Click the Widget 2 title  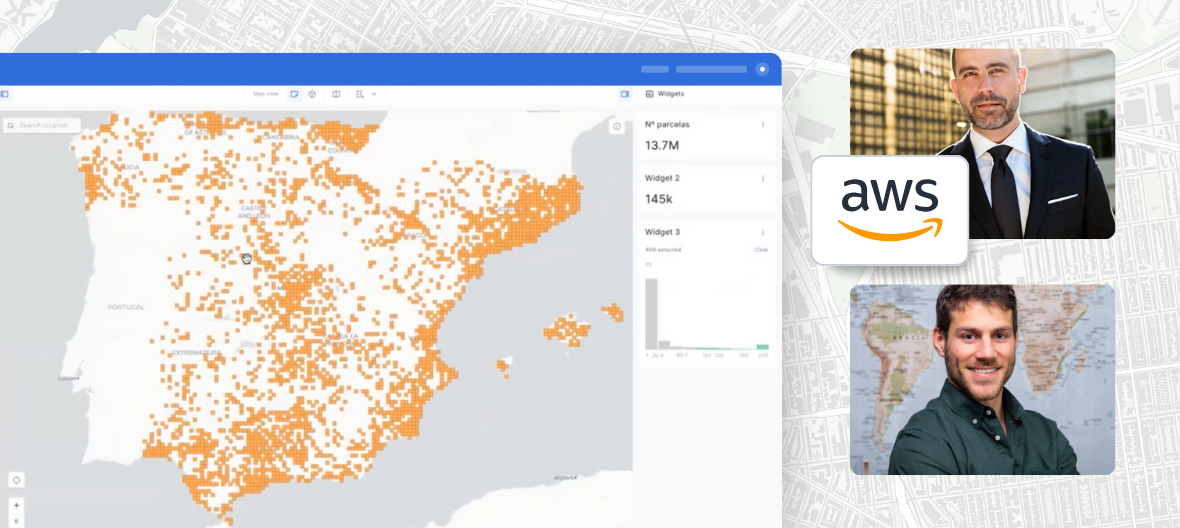[x=662, y=178]
